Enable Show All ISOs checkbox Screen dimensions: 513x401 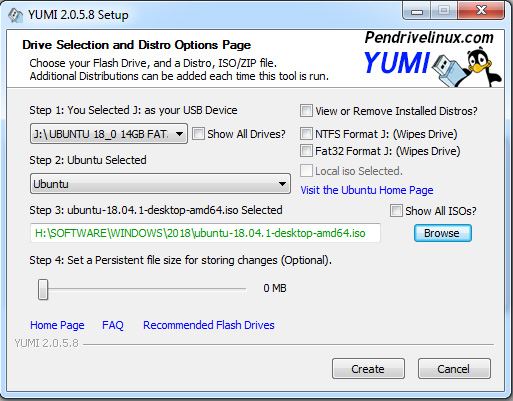click(x=396, y=211)
